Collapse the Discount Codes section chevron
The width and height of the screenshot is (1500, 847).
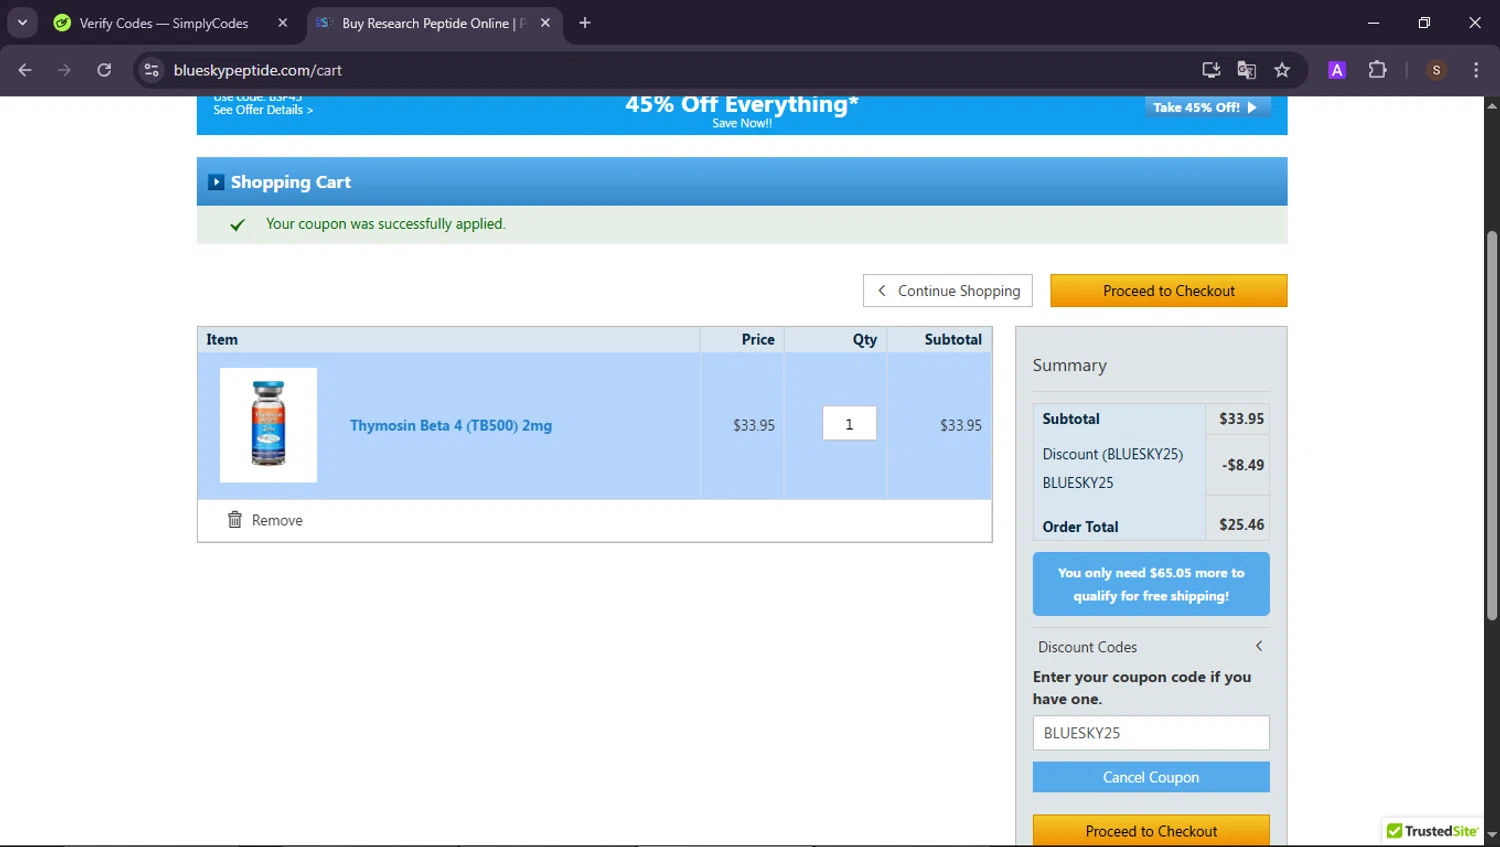[1259, 646]
